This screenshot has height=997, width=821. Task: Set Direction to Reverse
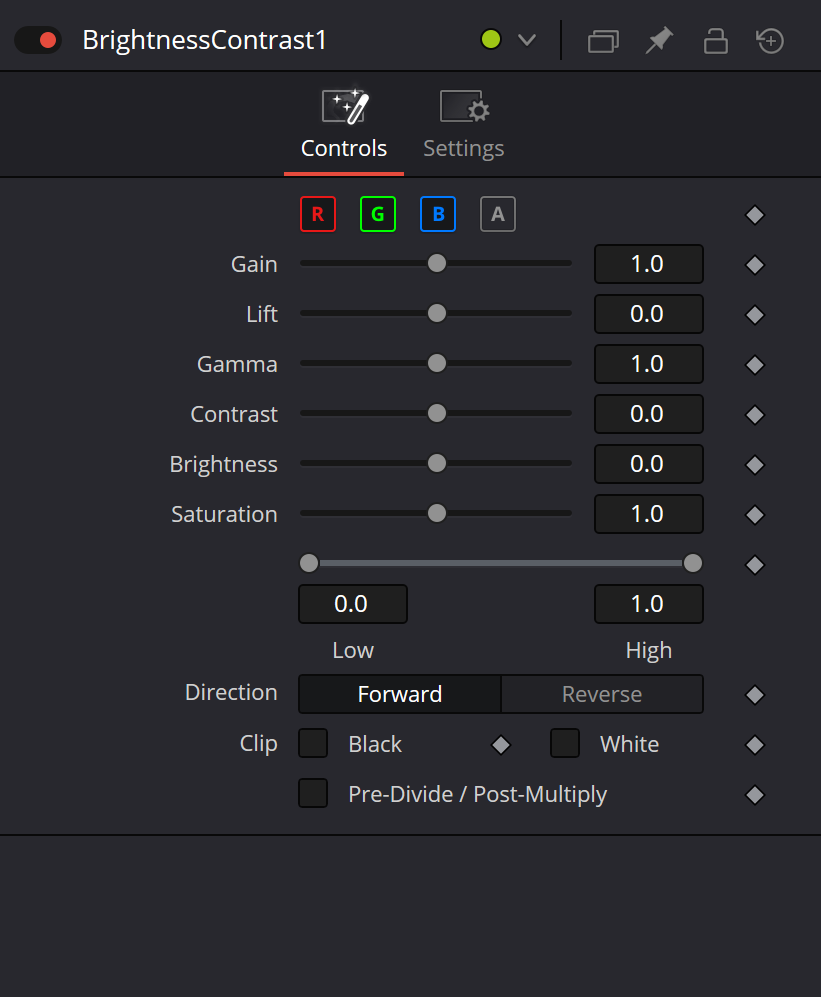coord(602,694)
